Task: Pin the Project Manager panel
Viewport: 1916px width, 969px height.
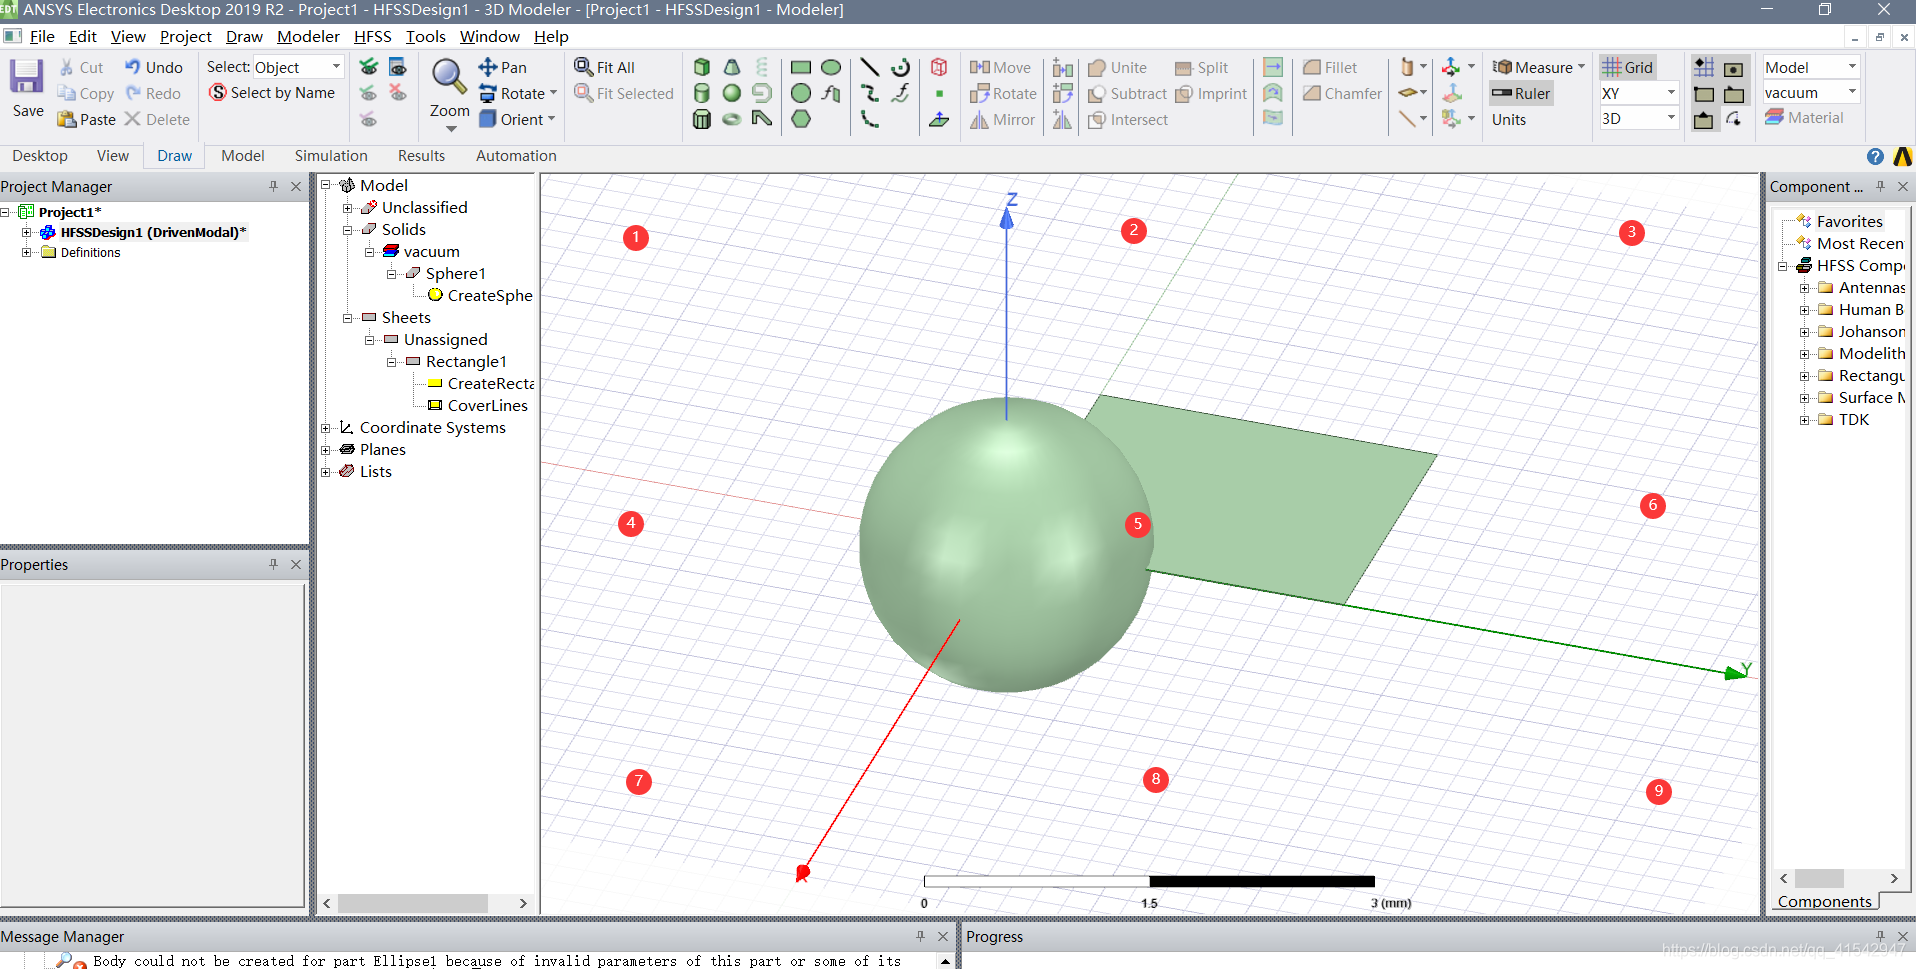Action: coord(273,186)
